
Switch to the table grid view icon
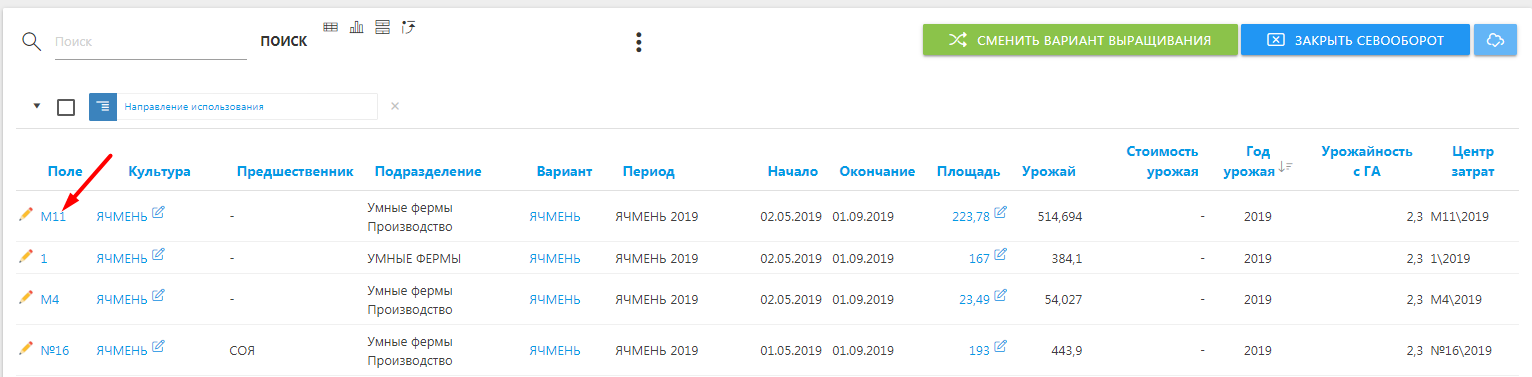coord(331,26)
